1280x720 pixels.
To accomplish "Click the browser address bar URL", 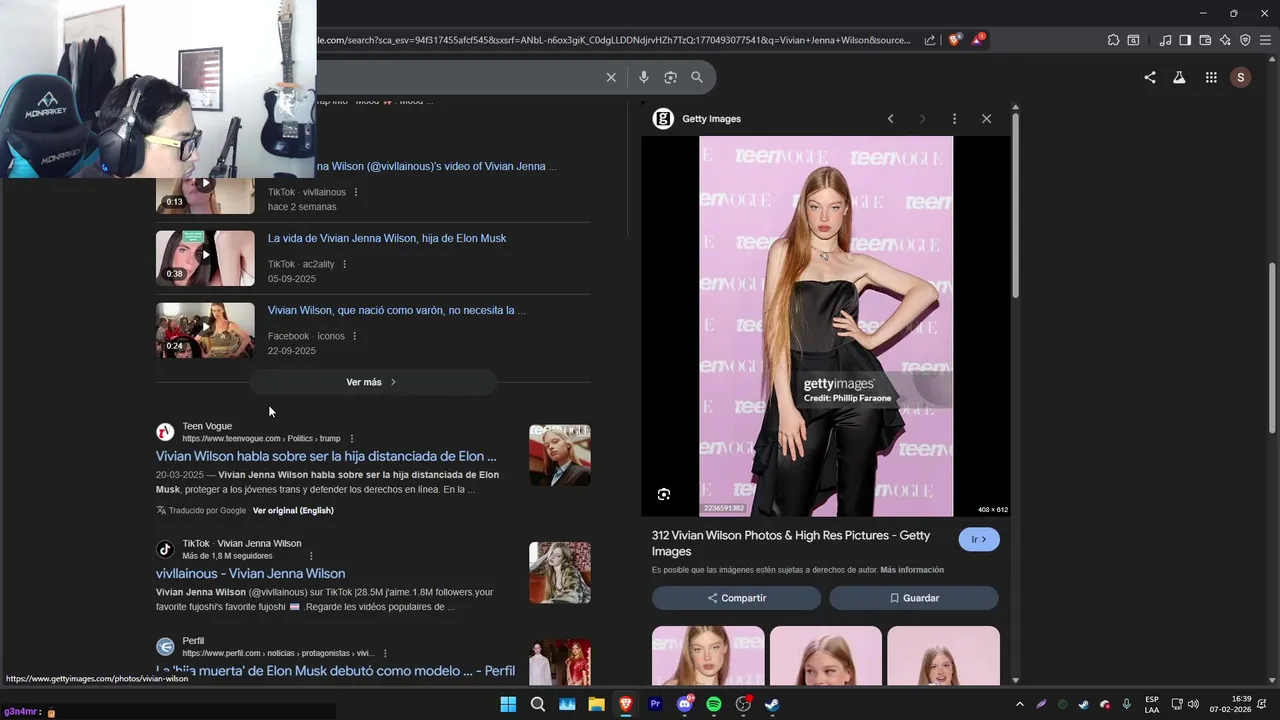I will click(x=614, y=40).
